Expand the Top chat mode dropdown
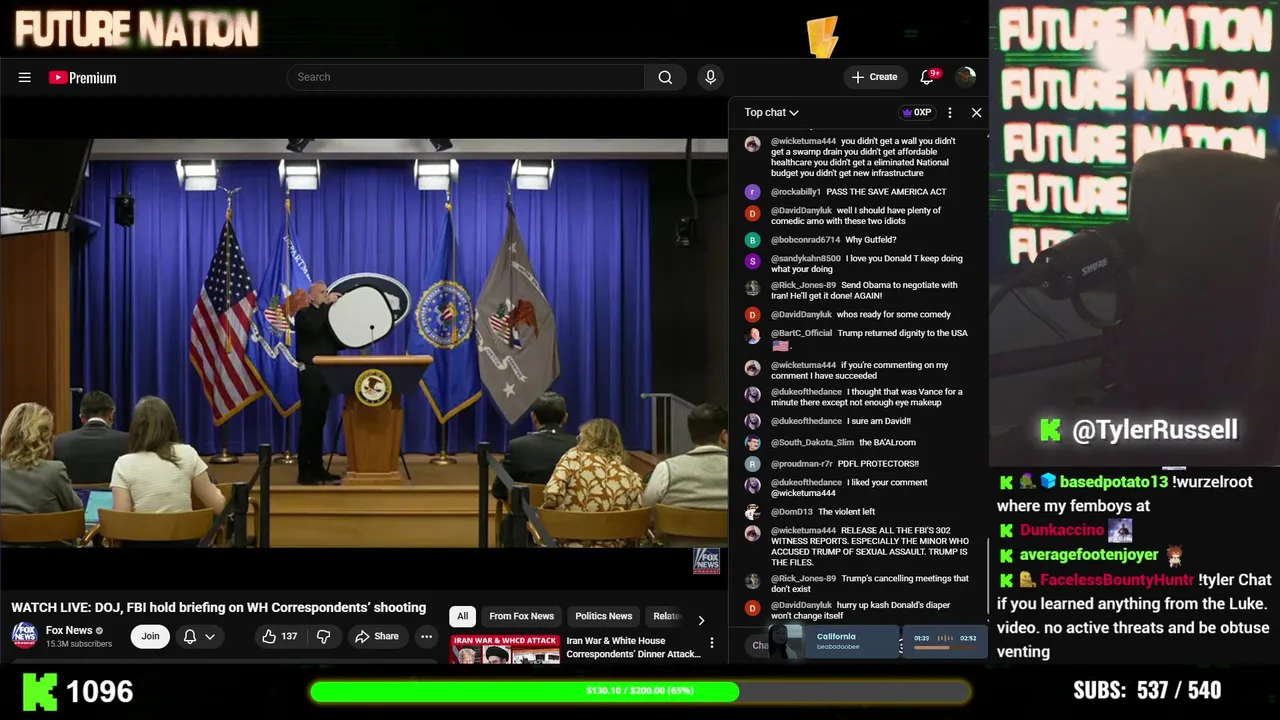Viewport: 1280px width, 720px height. pos(771,113)
